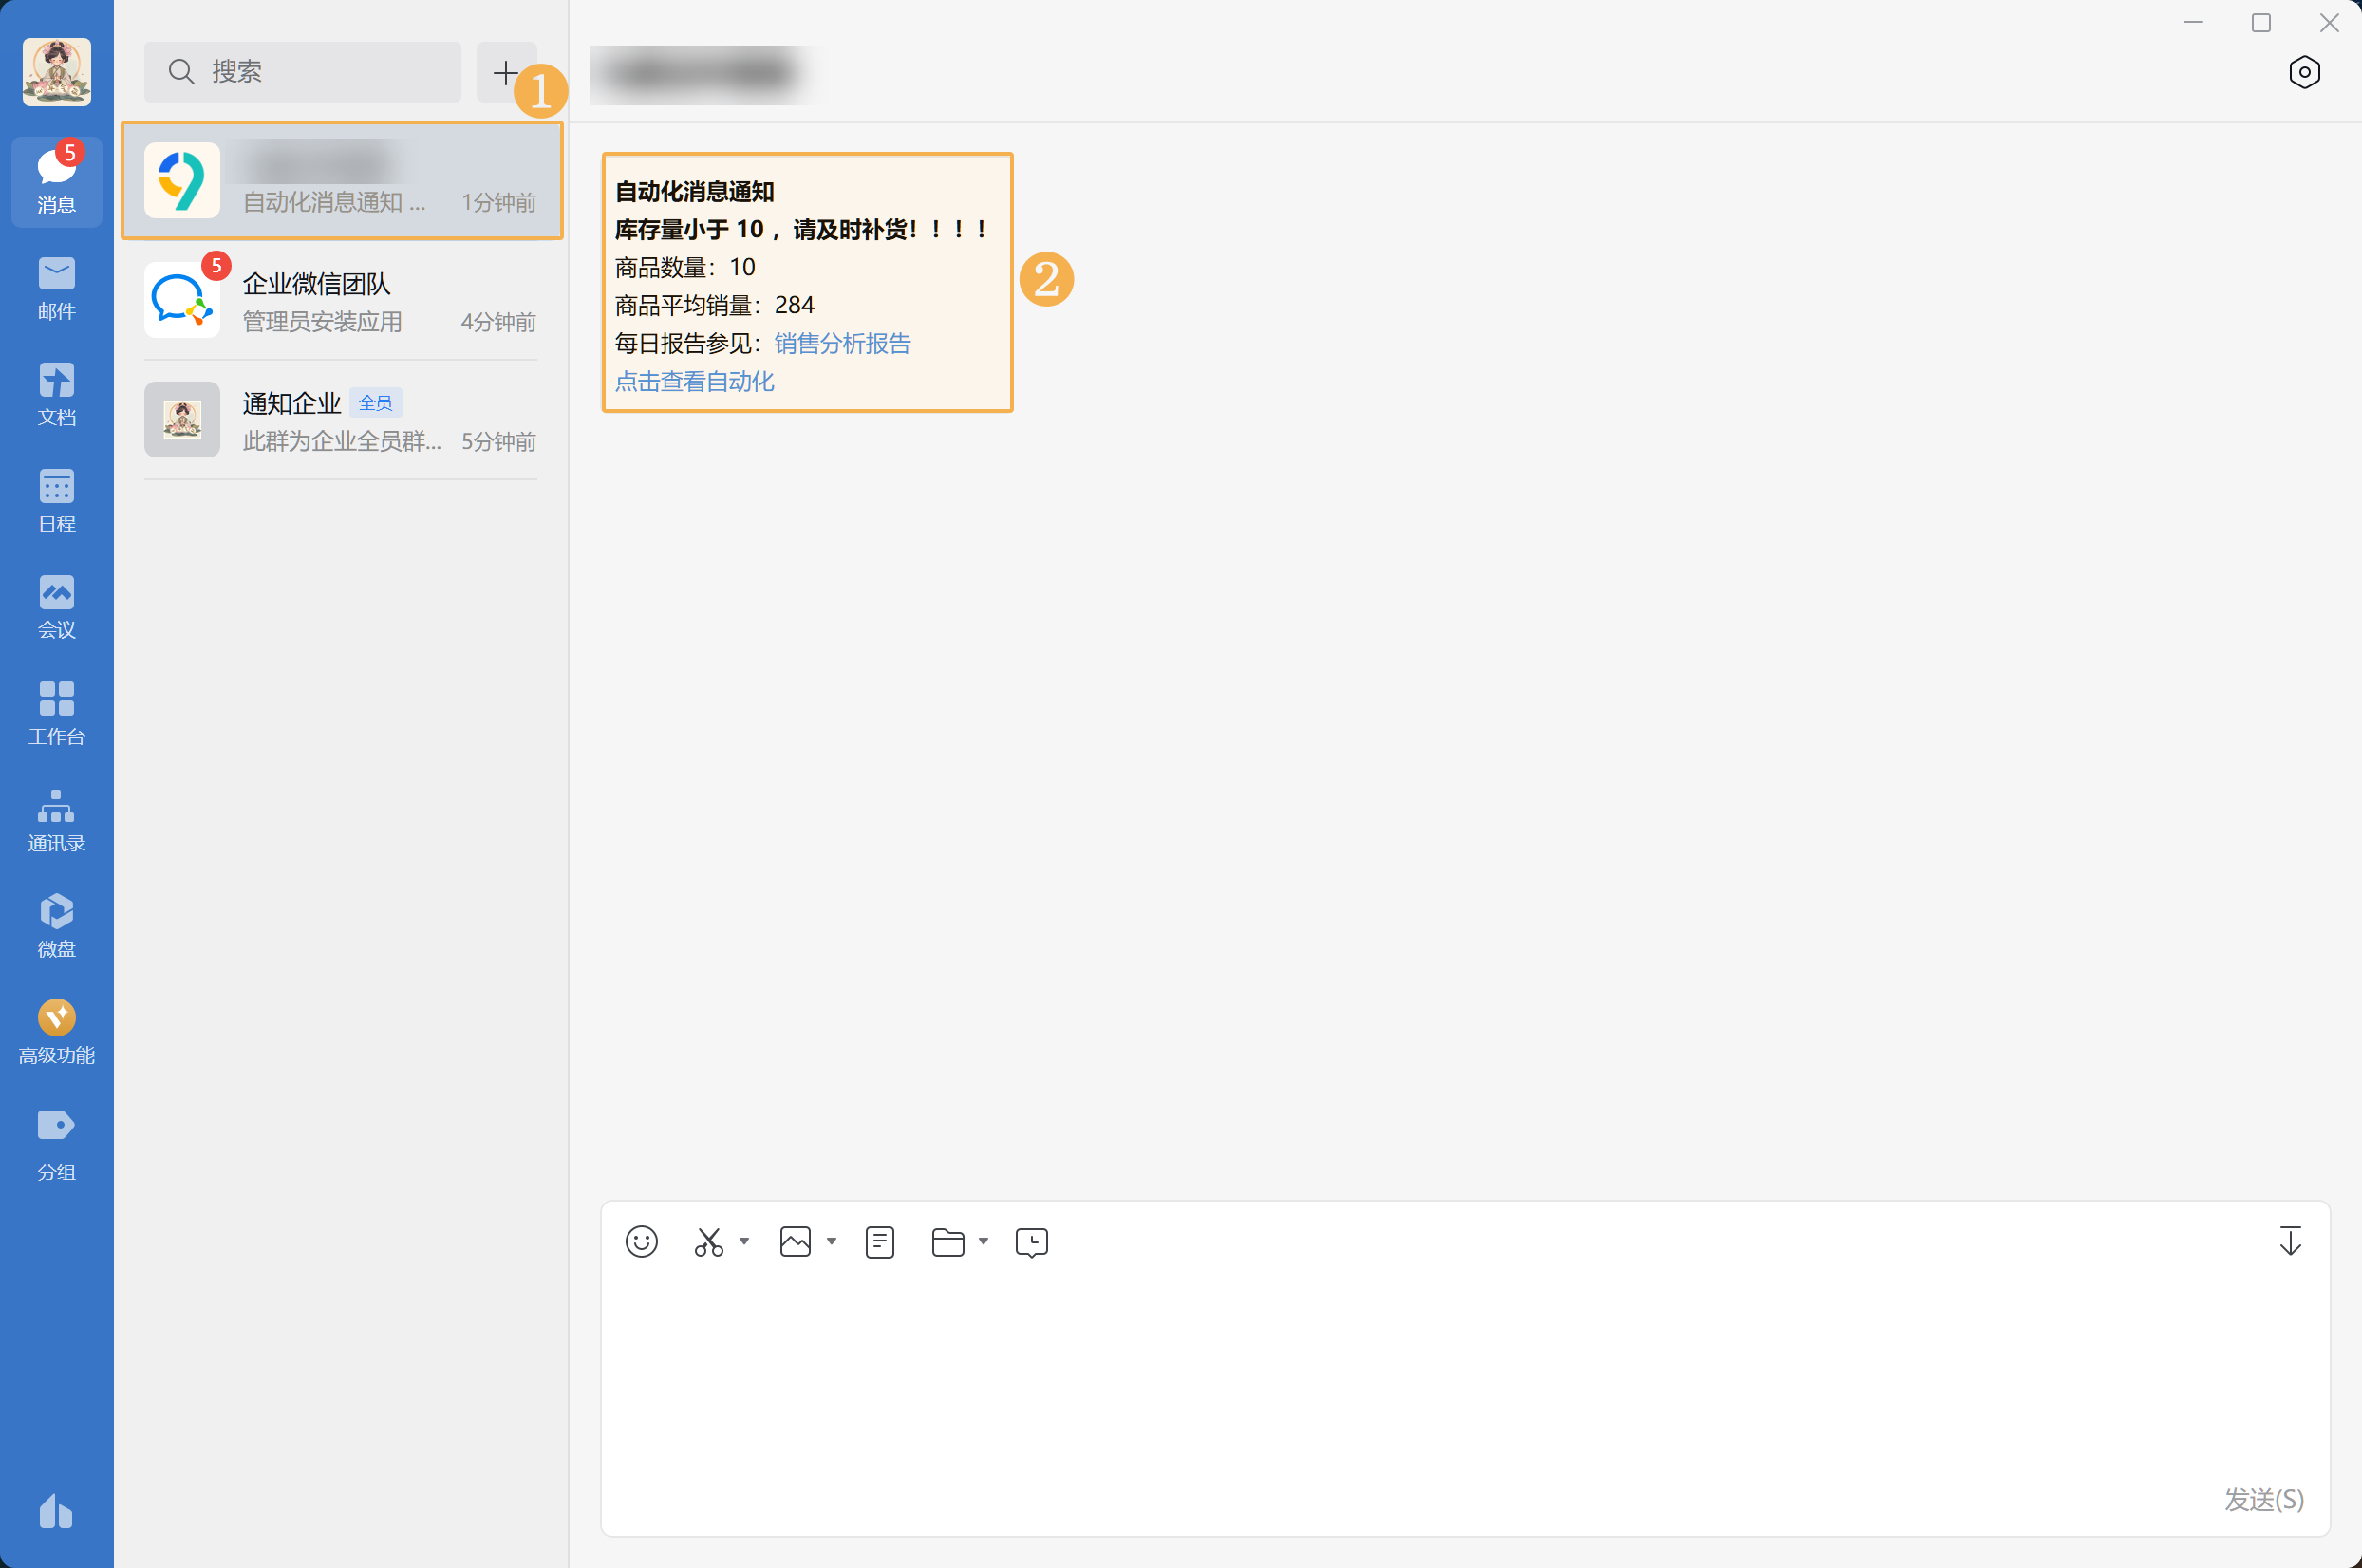The width and height of the screenshot is (2362, 1568).
Task: Open 通讯录 contacts in sidebar
Action: point(57,820)
